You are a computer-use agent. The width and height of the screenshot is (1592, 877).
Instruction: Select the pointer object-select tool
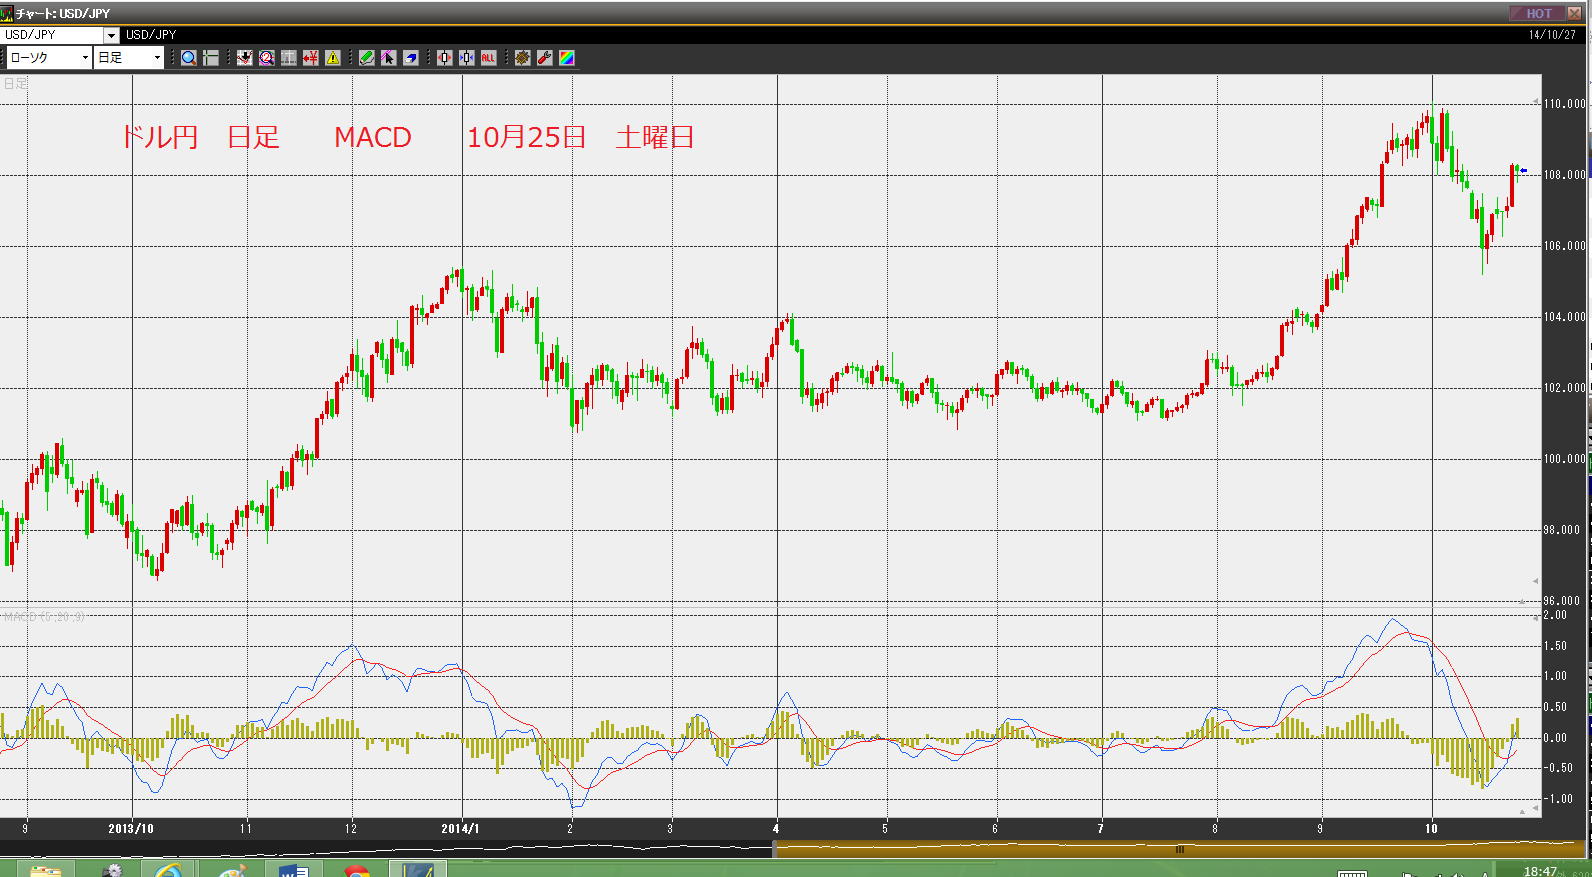[x=388, y=58]
